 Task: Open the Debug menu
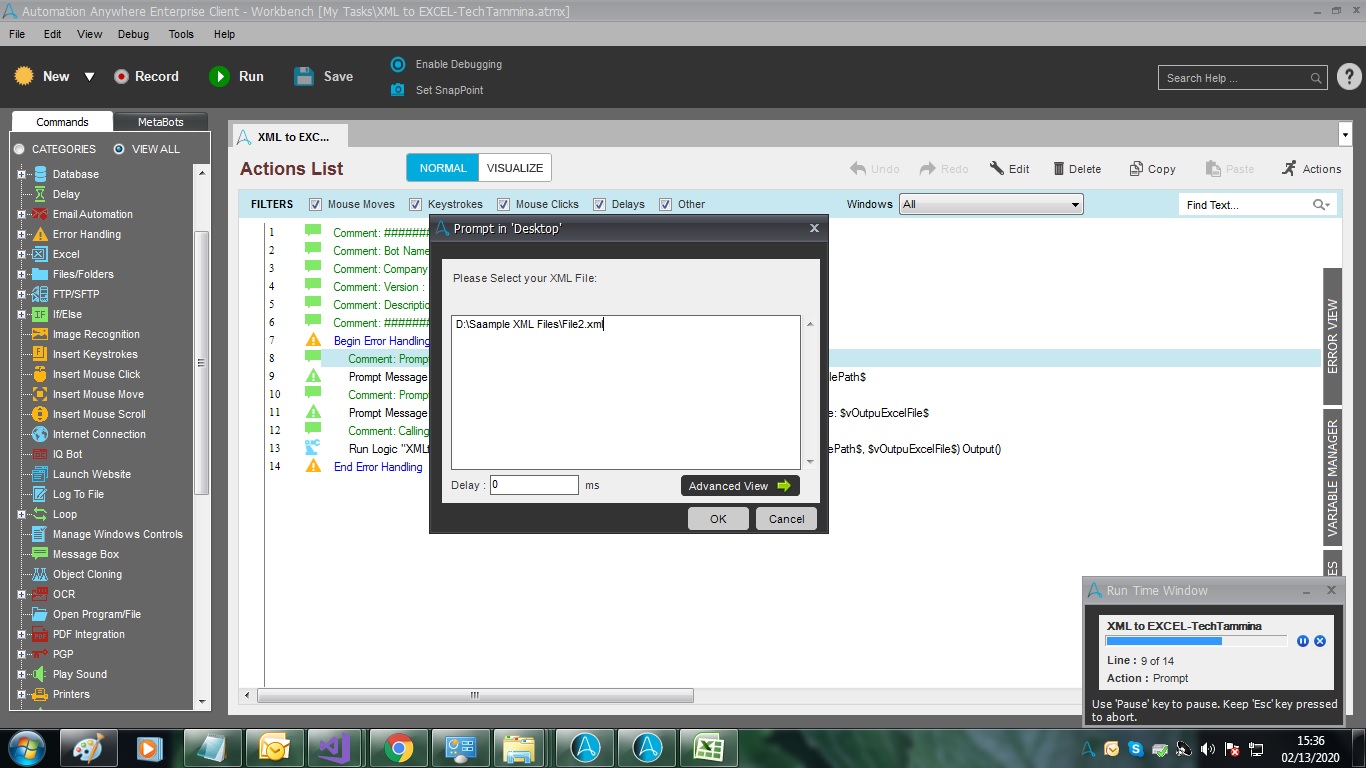133,34
